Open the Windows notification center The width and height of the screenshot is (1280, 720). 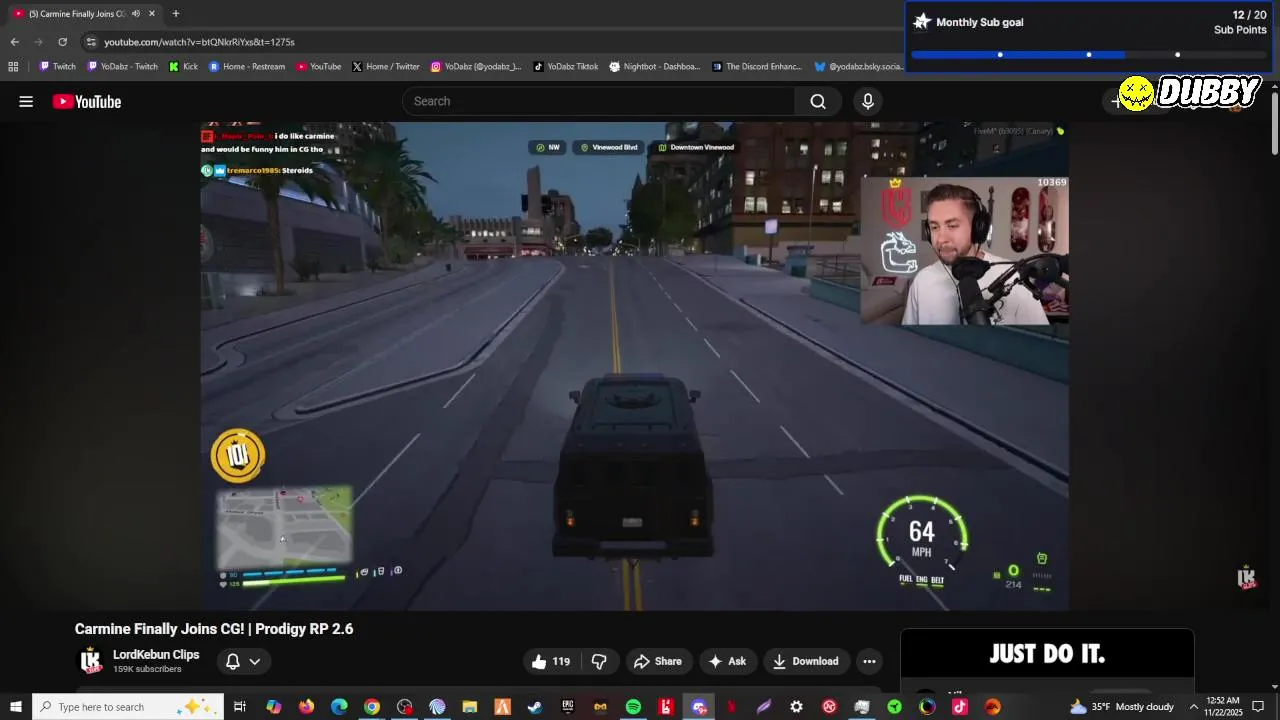(1258, 707)
